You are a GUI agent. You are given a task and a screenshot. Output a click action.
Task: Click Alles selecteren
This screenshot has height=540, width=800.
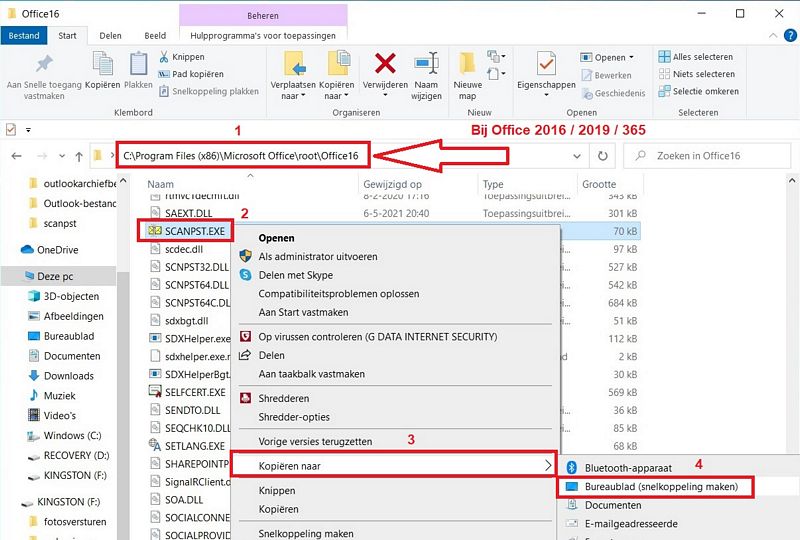coord(695,57)
